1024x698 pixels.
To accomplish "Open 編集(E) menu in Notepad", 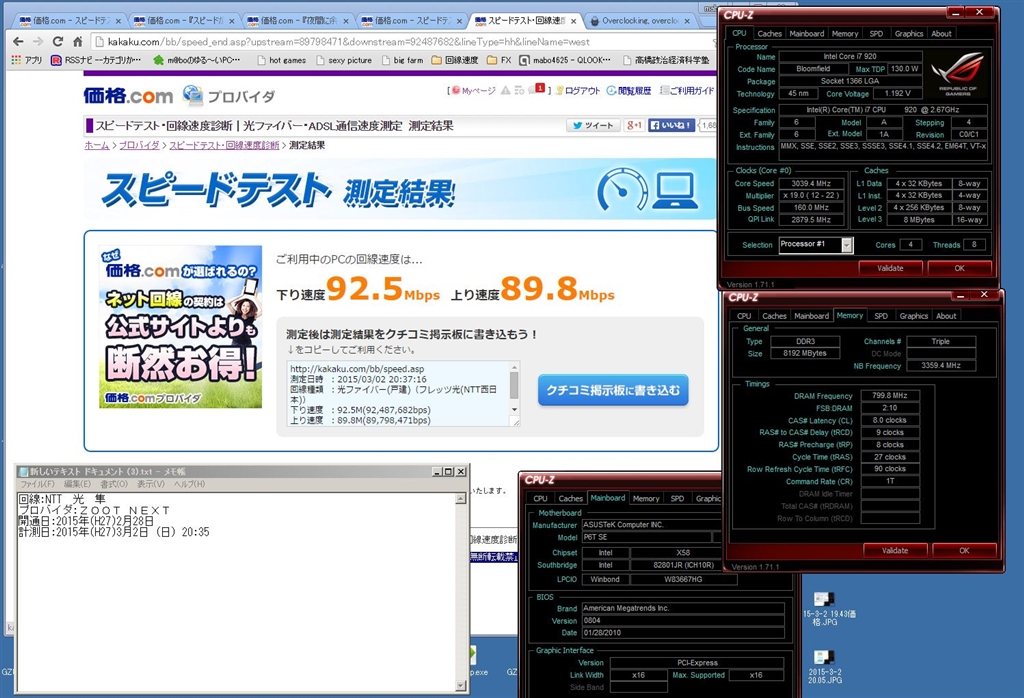I will tap(77, 484).
